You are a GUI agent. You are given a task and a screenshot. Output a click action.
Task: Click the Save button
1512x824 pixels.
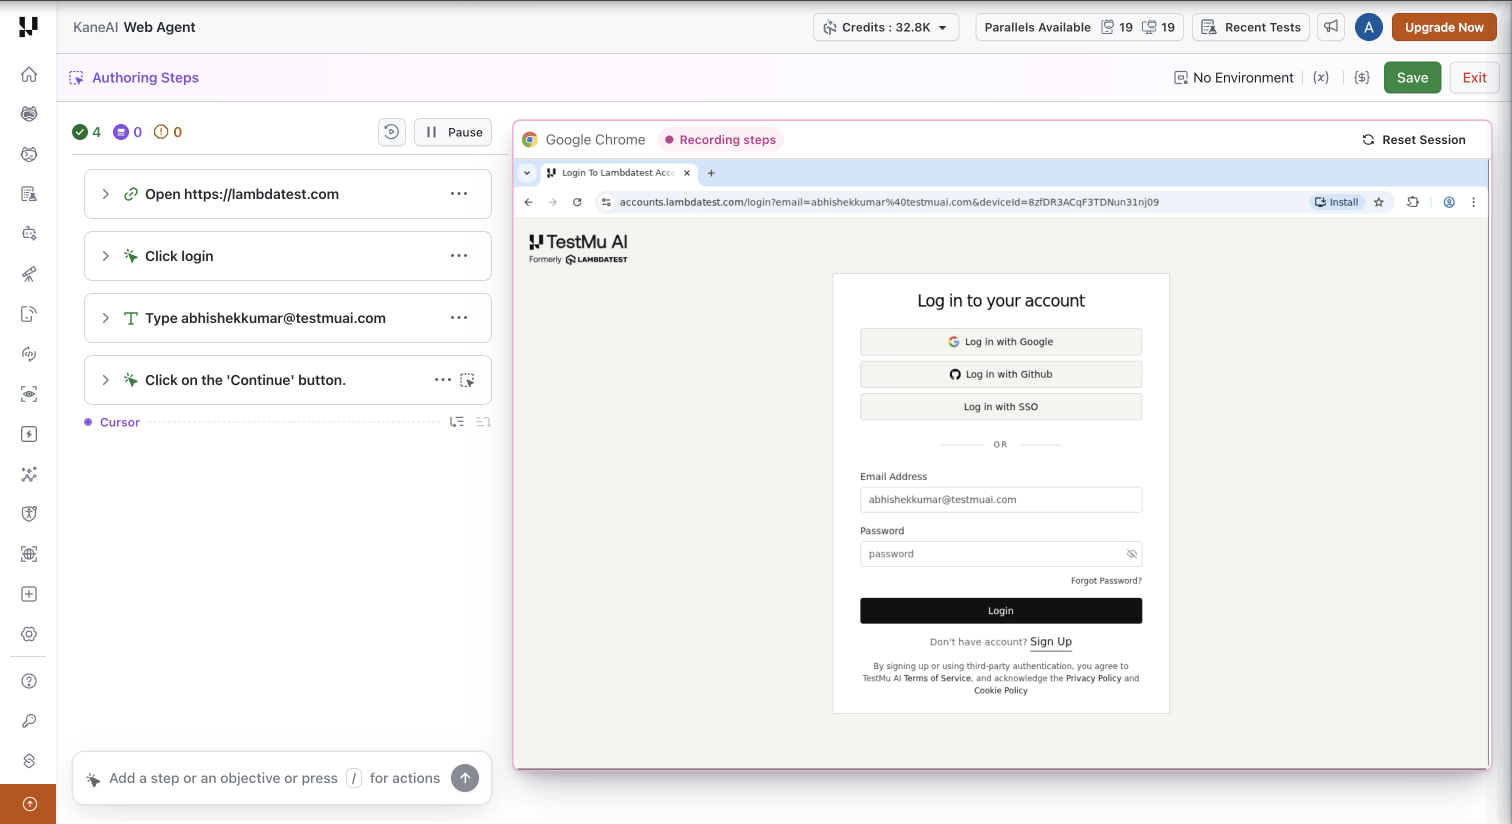click(x=1412, y=78)
